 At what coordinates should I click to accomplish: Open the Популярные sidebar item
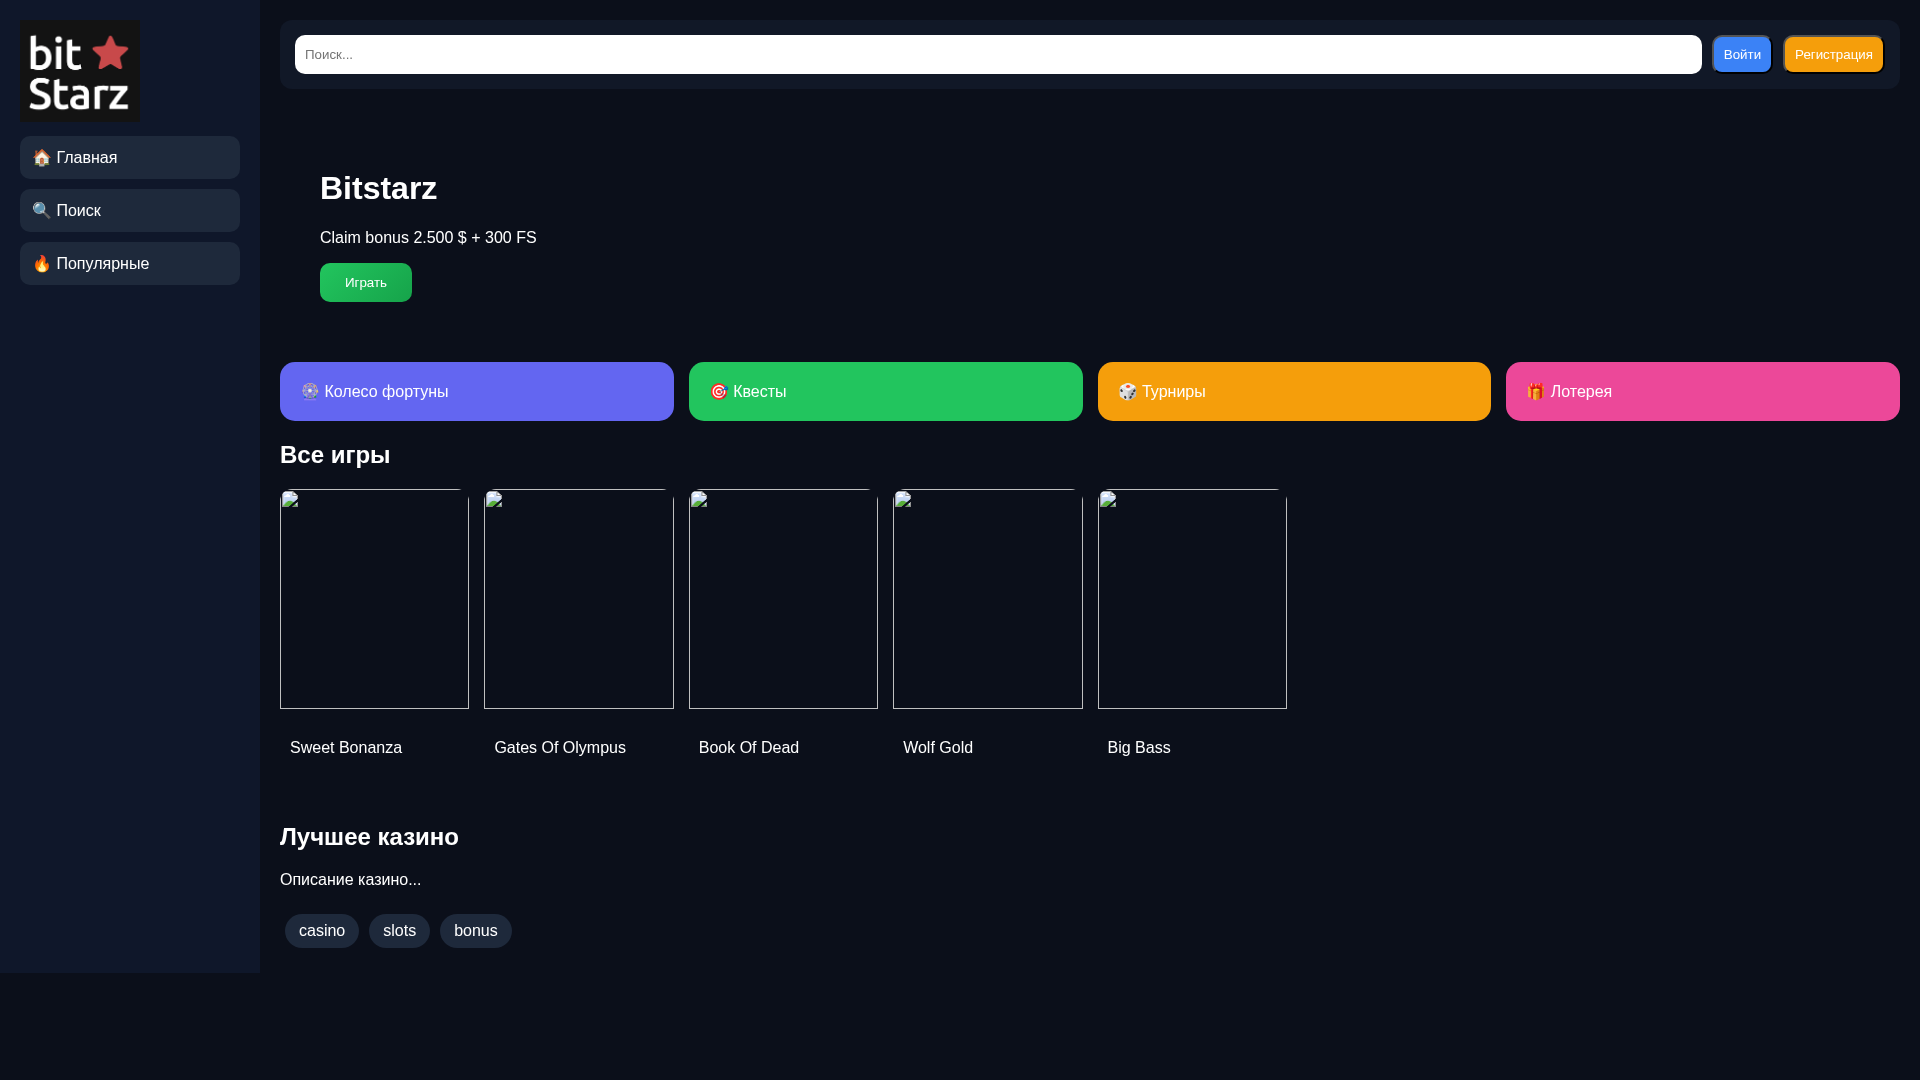click(130, 263)
